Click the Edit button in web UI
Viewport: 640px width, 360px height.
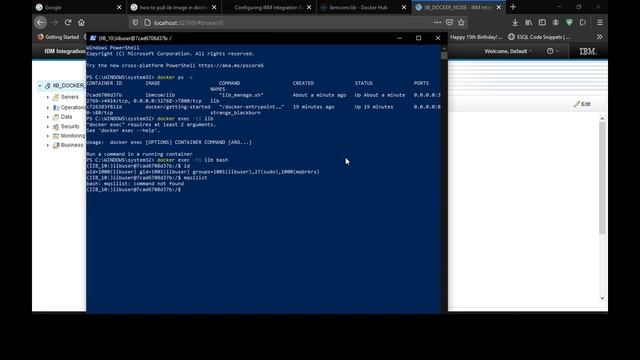click(582, 104)
